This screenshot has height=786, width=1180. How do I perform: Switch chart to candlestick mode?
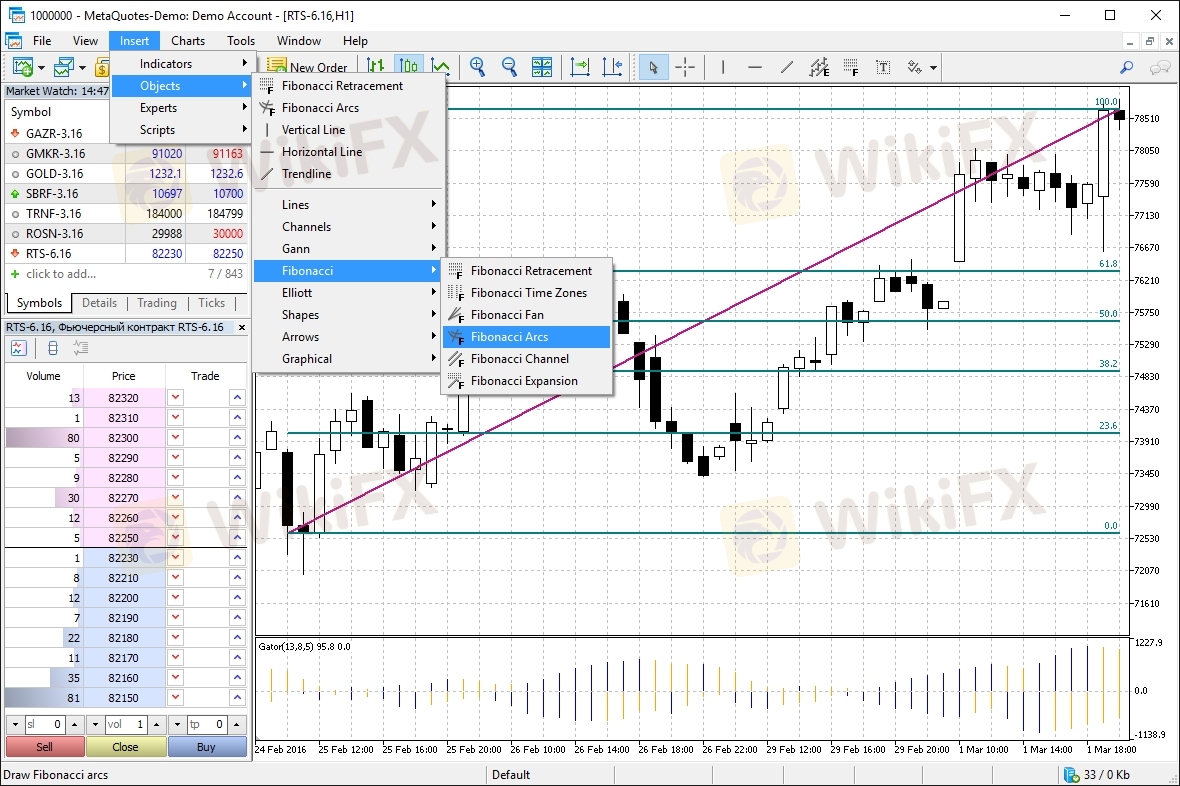point(408,67)
